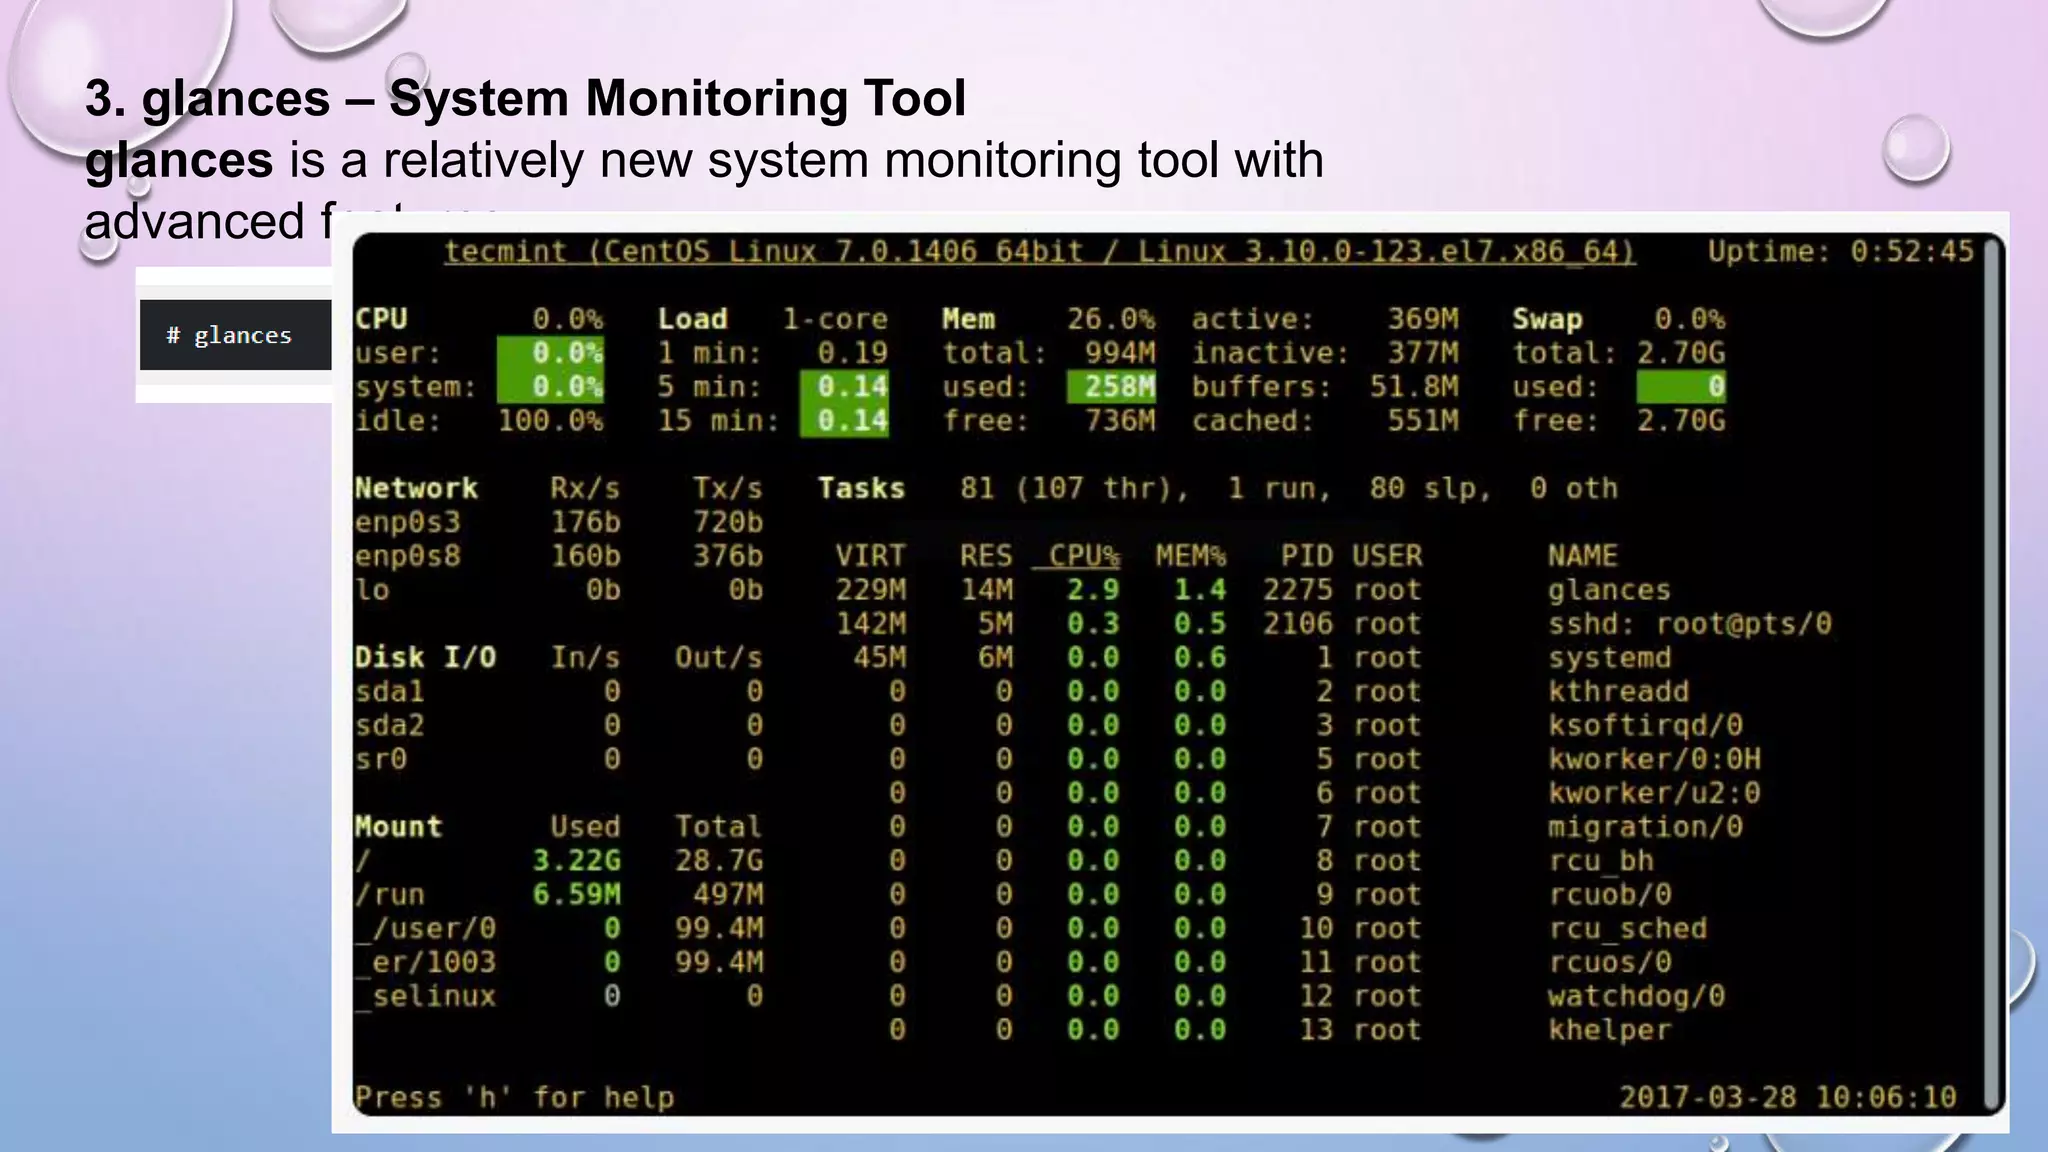
Task: Click the Mount section heading
Action: point(398,826)
